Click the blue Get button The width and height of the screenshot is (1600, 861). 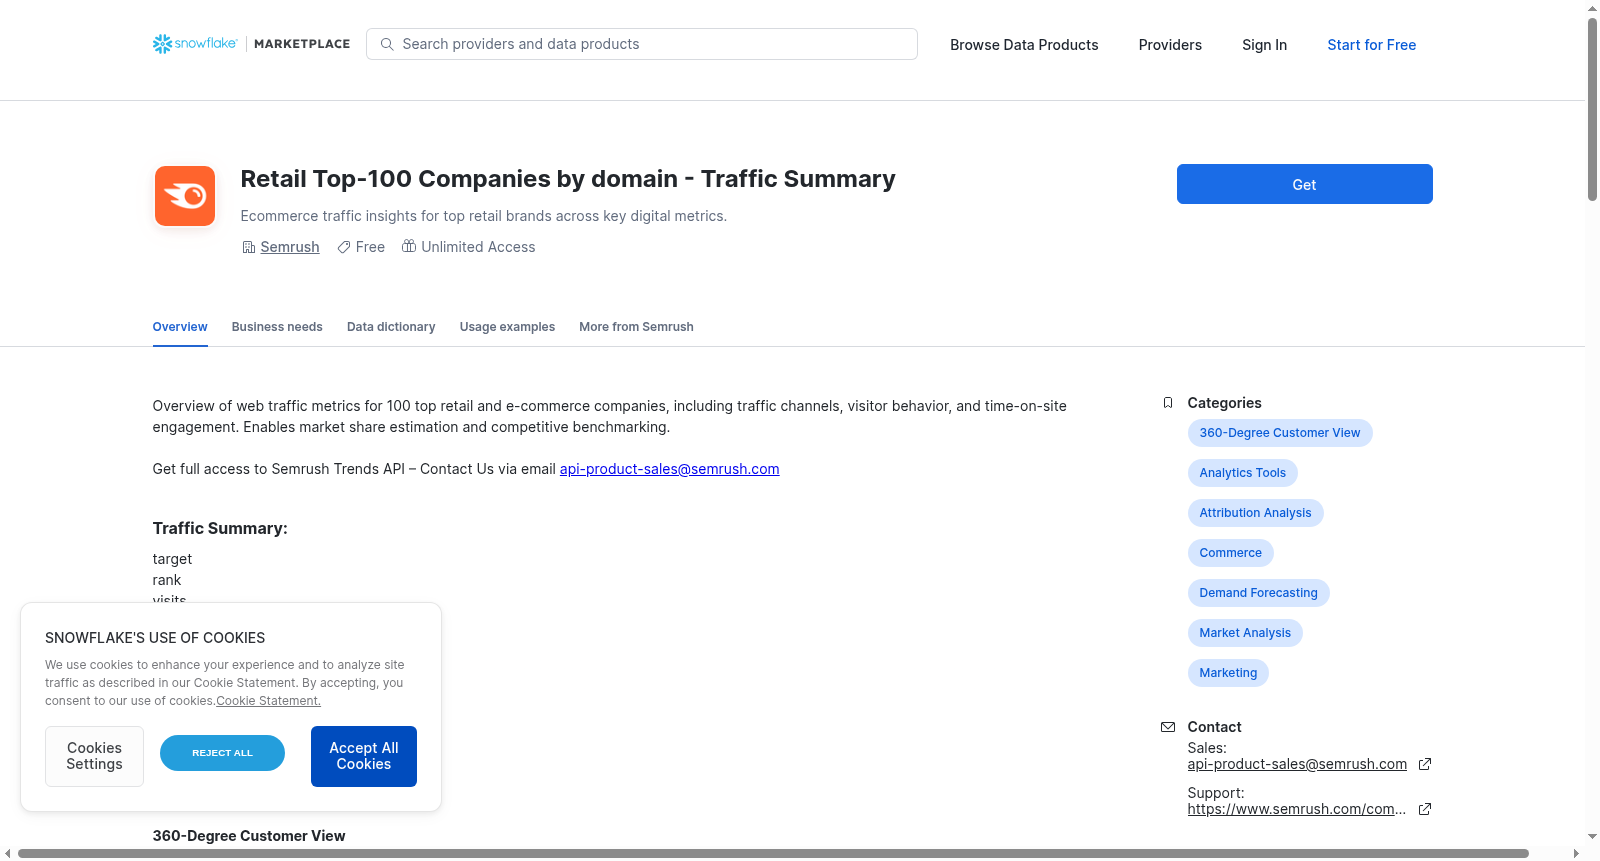pyautogui.click(x=1304, y=184)
